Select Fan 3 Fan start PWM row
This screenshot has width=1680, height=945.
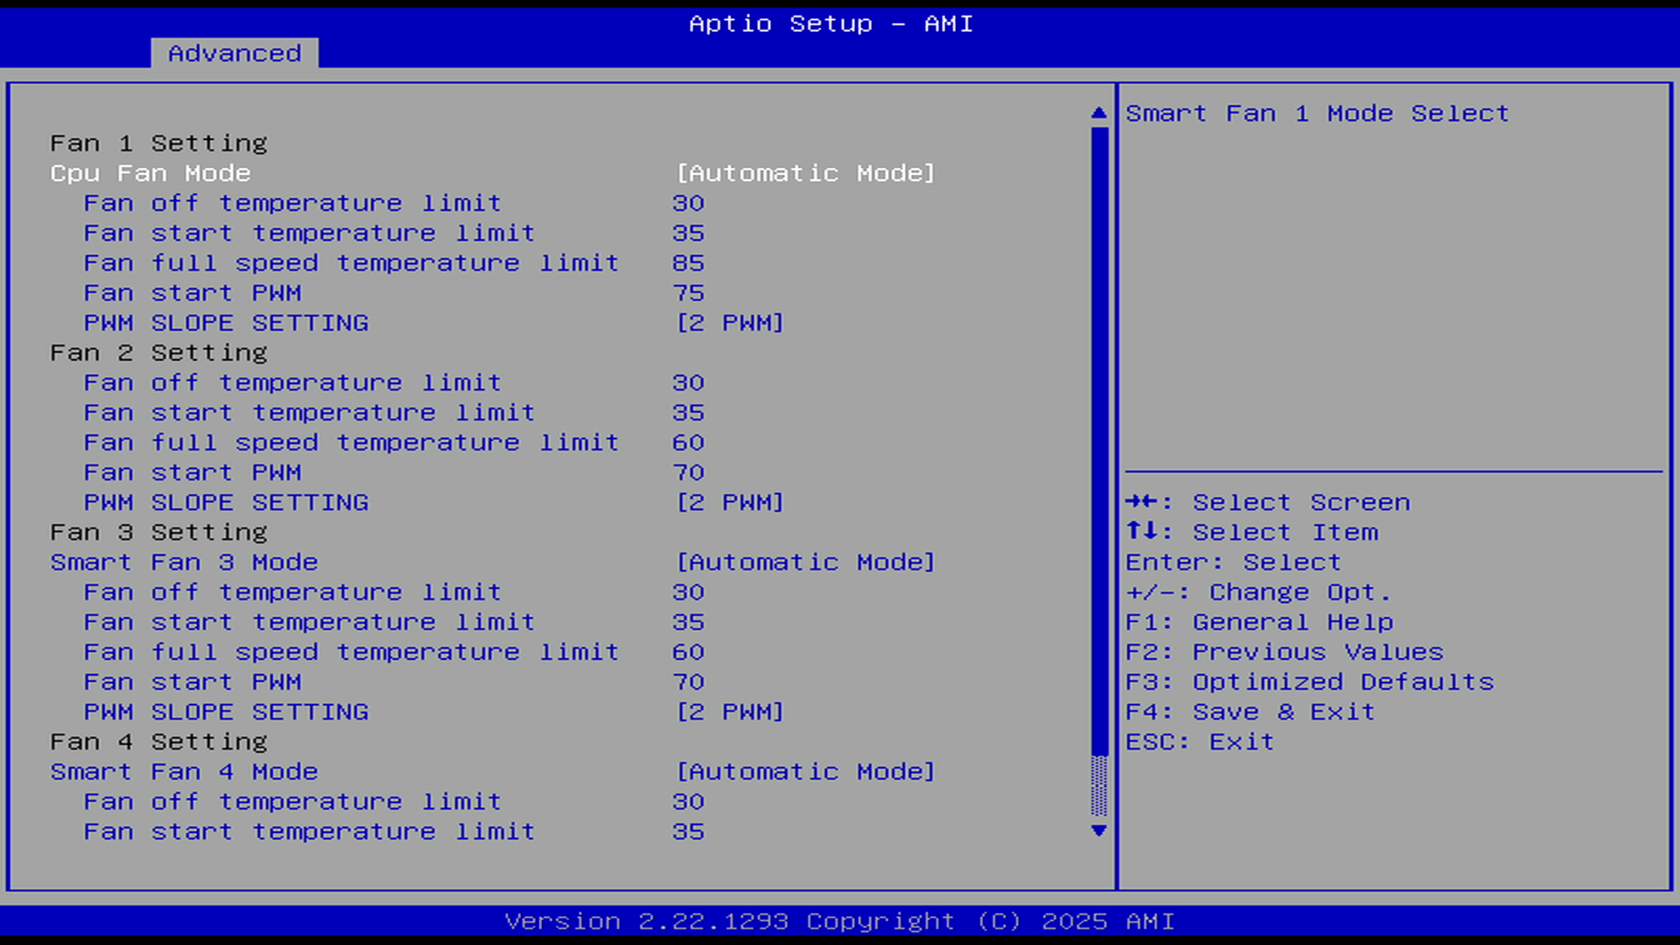coord(192,682)
